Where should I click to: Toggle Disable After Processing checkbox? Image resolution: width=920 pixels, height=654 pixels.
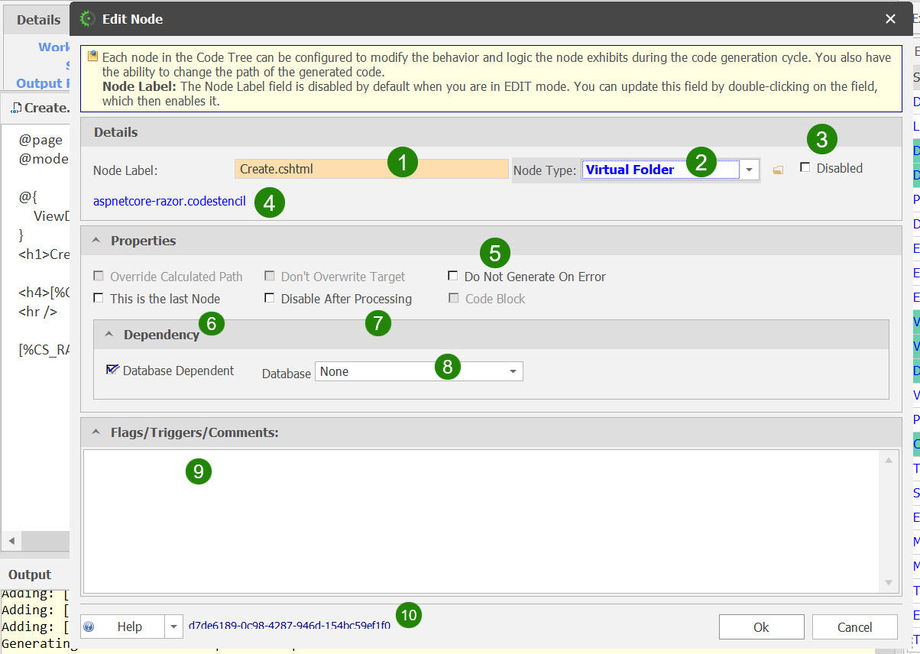[269, 298]
